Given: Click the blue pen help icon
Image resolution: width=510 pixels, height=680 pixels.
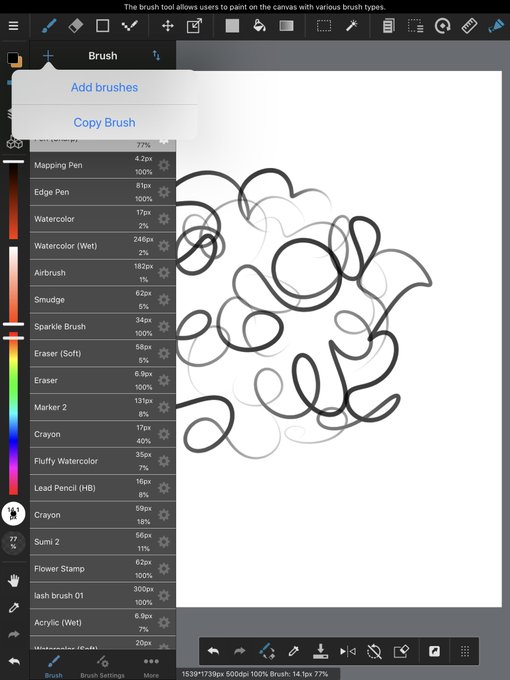Looking at the screenshot, I should click(496, 26).
